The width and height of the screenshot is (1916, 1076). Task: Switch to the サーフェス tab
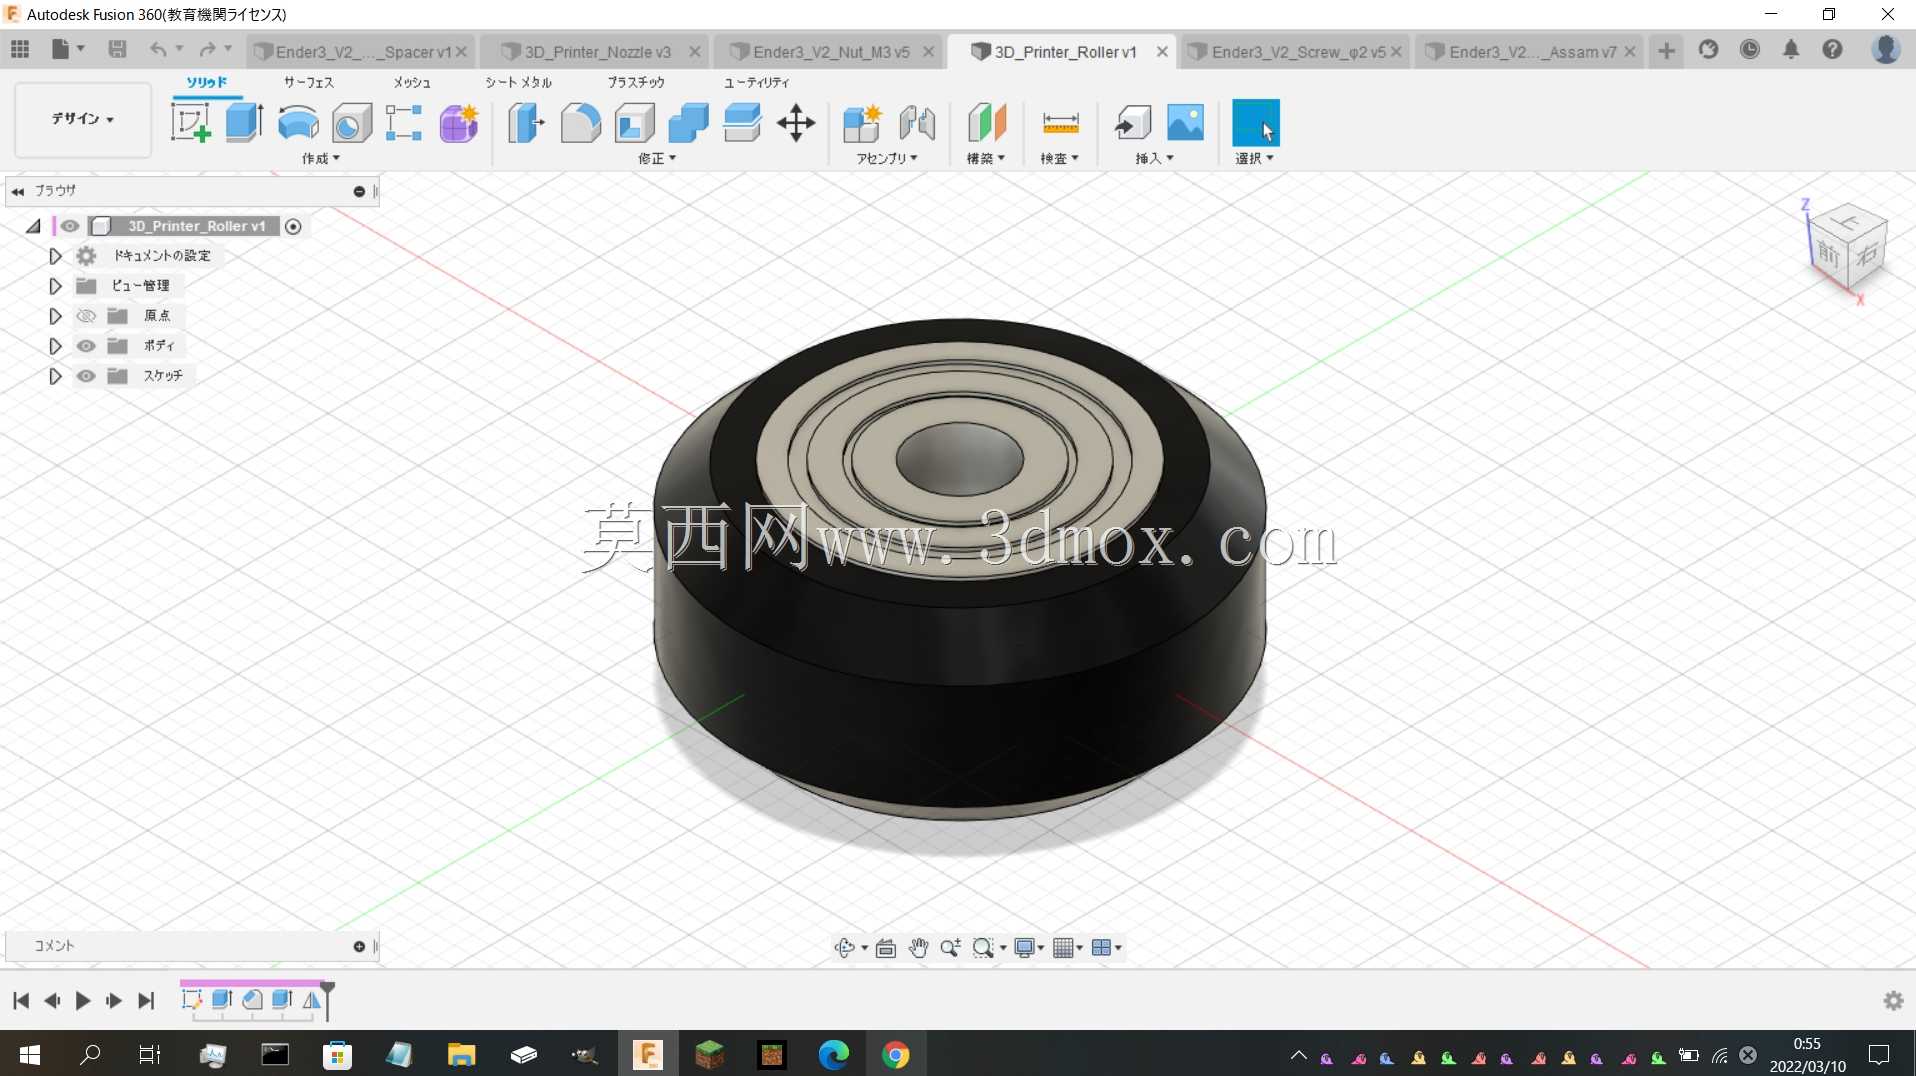click(x=308, y=82)
